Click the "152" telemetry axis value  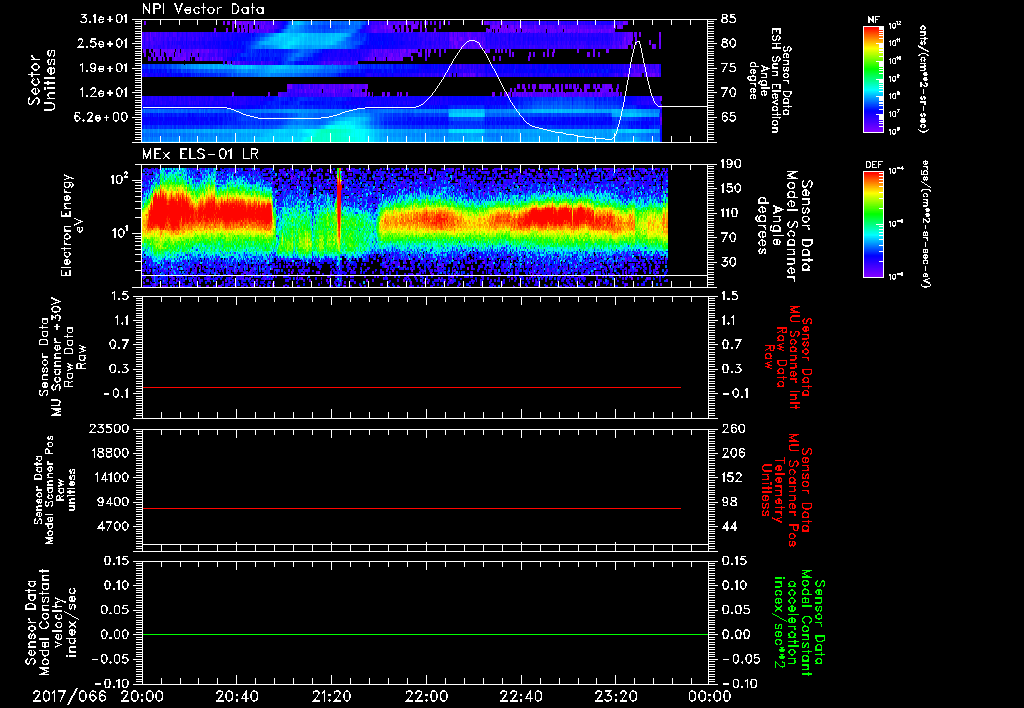732,477
